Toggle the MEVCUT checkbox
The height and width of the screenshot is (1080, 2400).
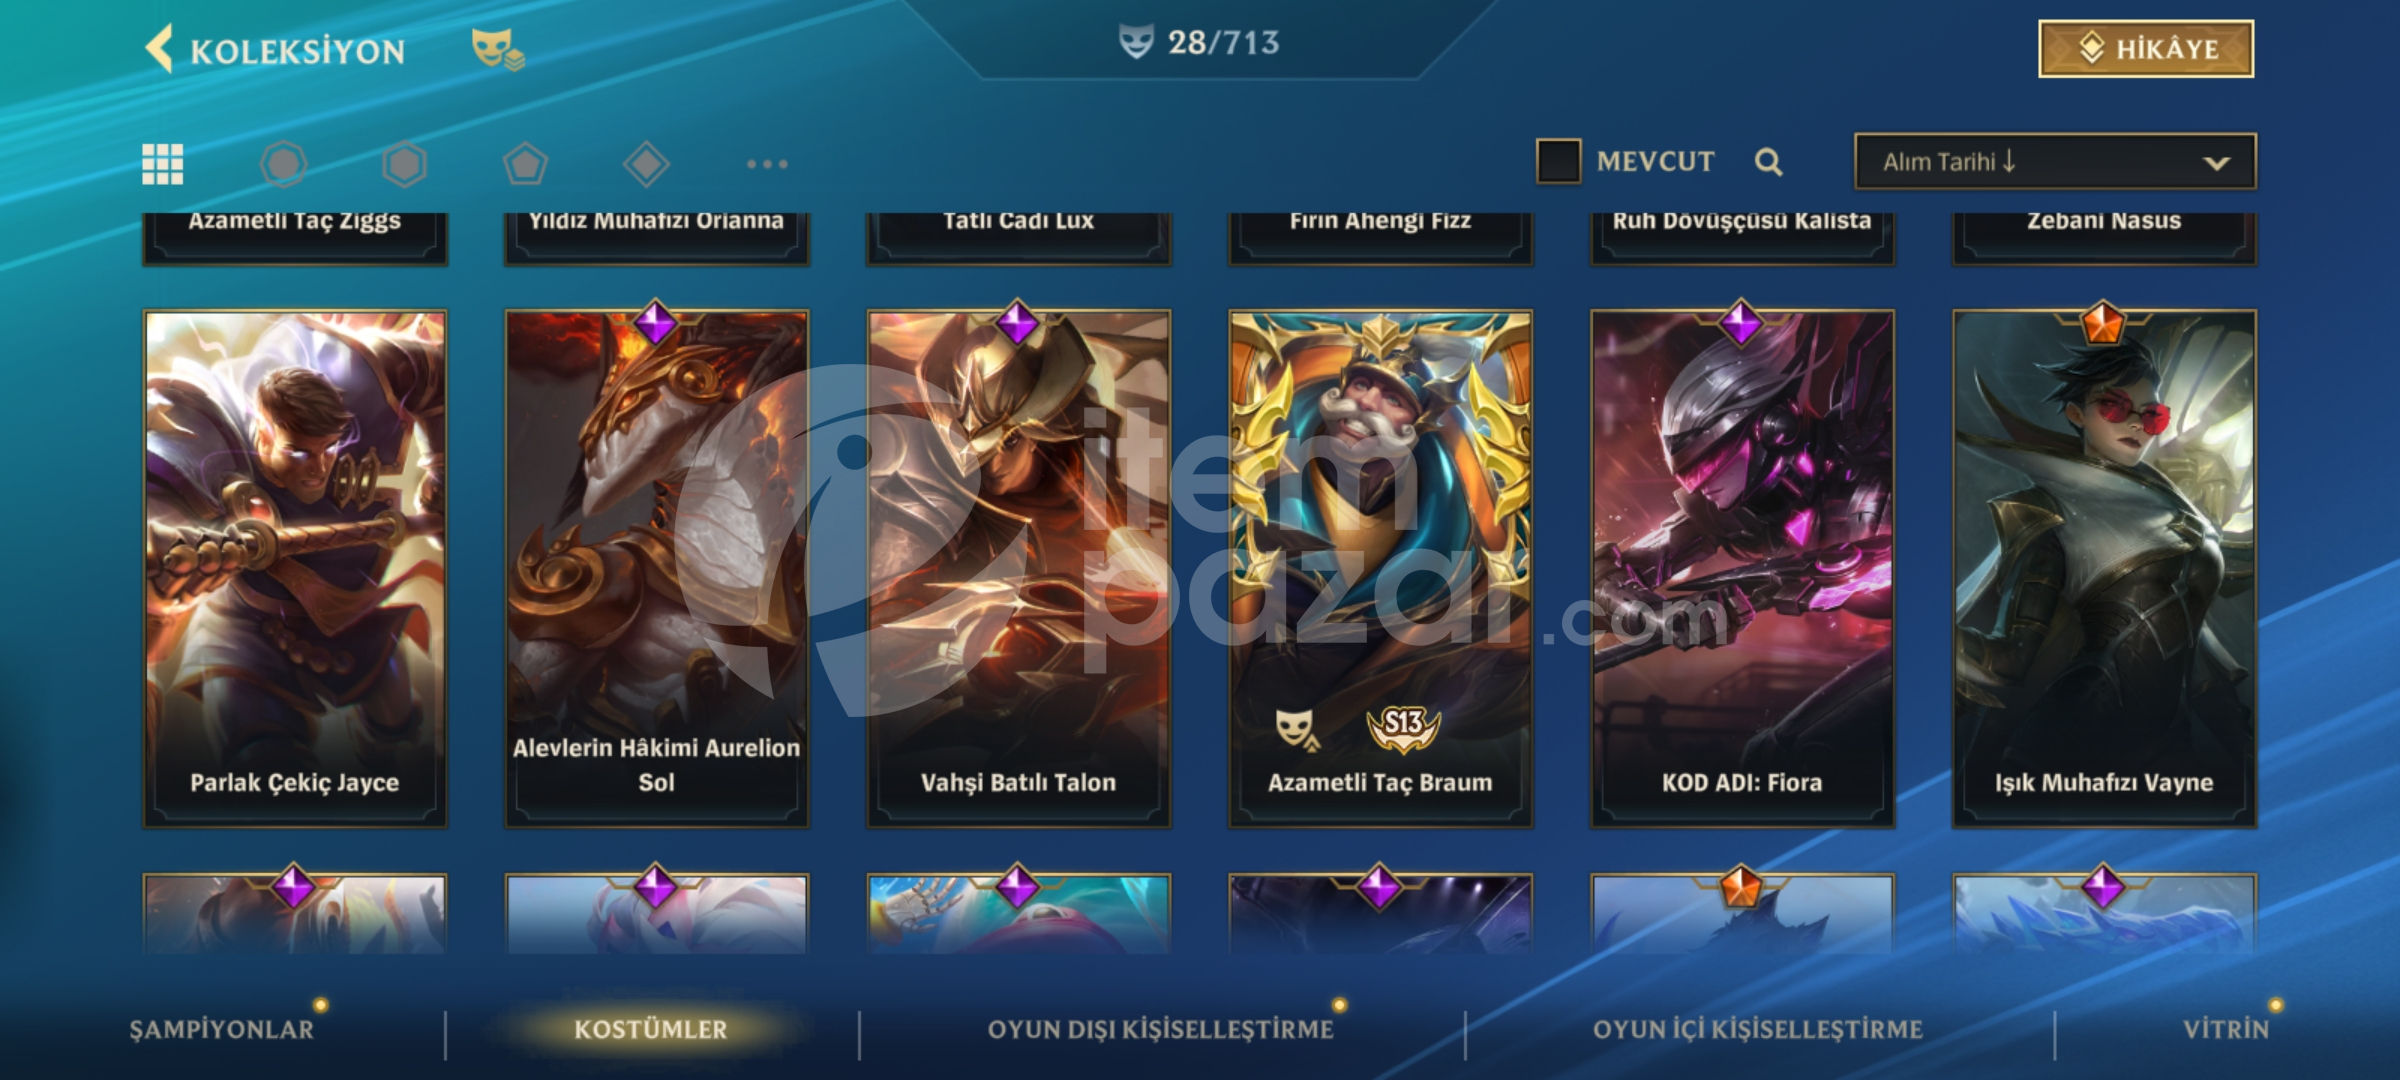tap(1558, 161)
